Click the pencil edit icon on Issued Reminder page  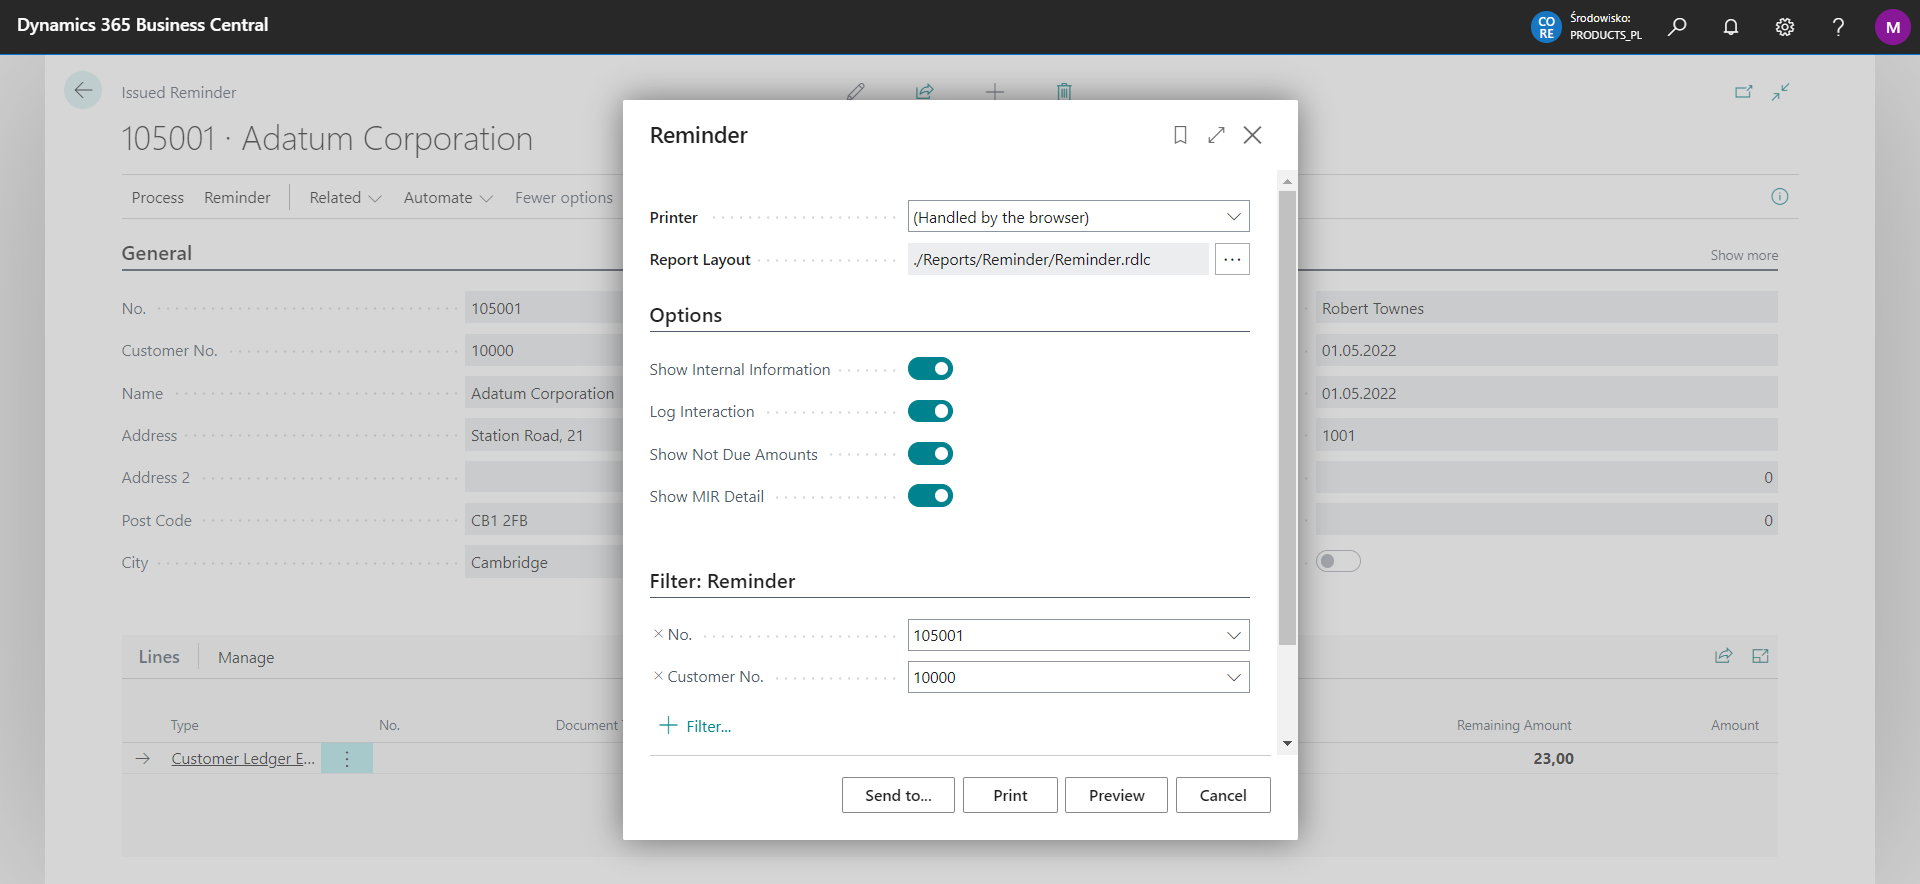pyautogui.click(x=855, y=92)
